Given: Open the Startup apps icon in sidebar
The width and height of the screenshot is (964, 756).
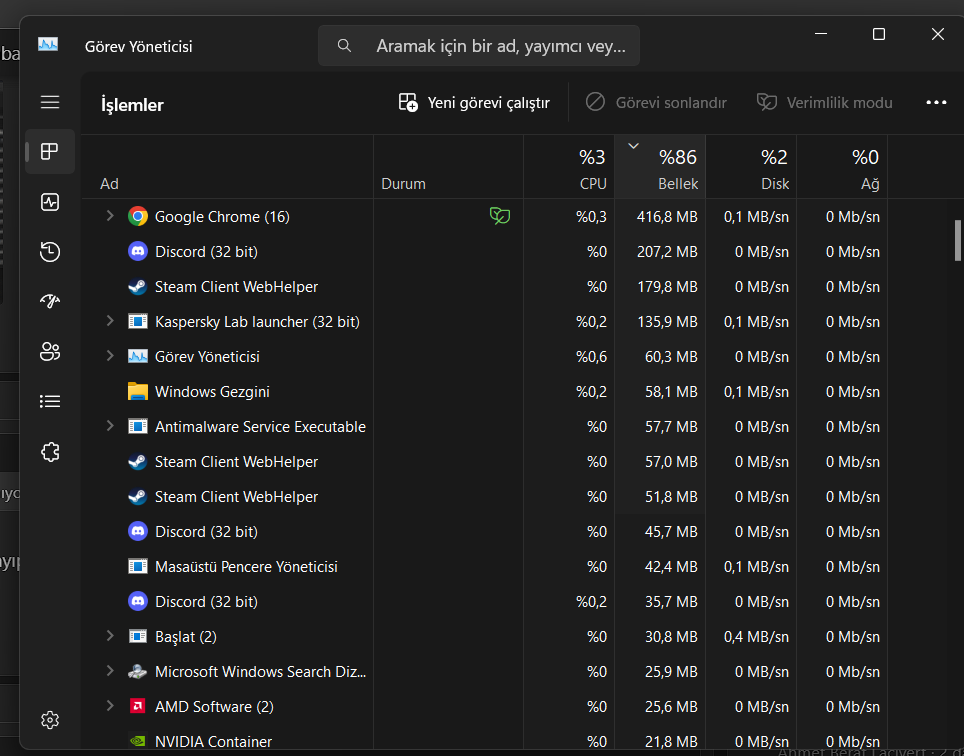Looking at the screenshot, I should tap(50, 301).
